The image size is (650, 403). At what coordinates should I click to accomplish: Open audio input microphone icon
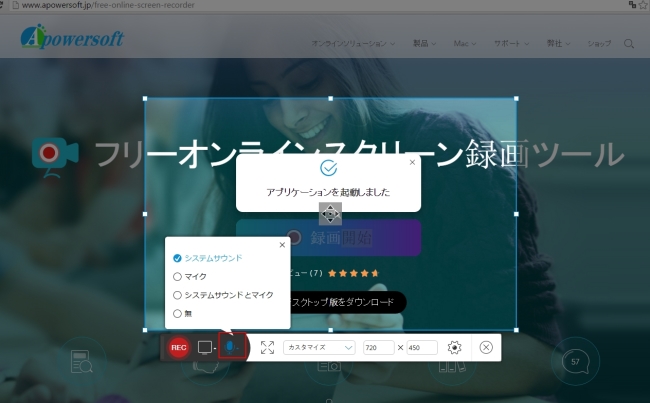(x=232, y=347)
